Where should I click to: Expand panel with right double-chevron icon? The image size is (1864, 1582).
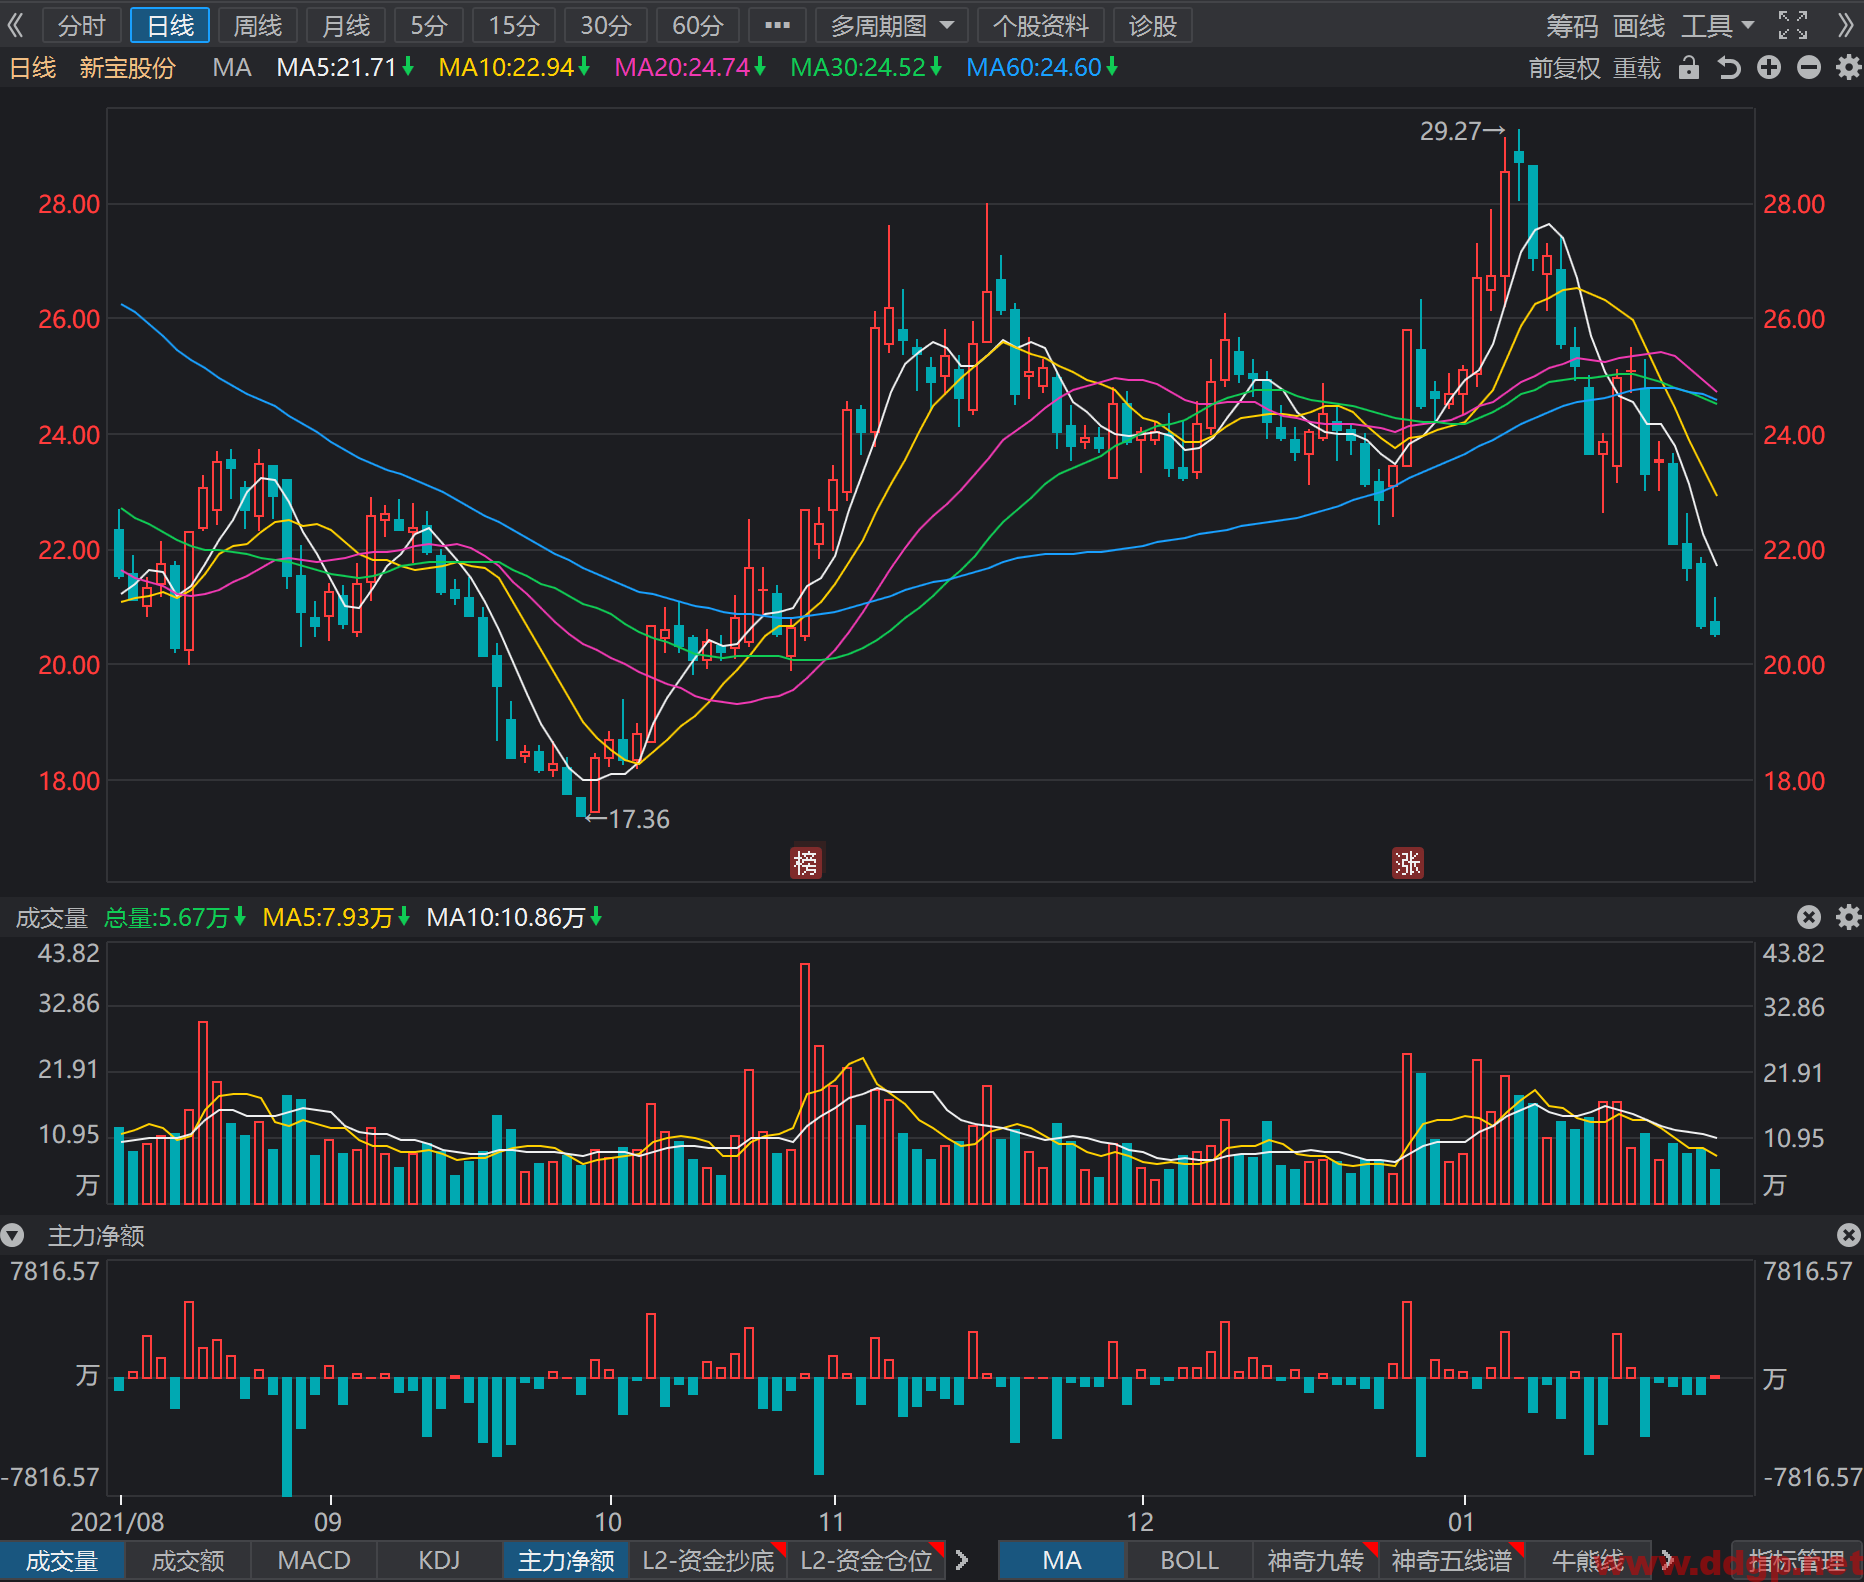coord(1846,25)
